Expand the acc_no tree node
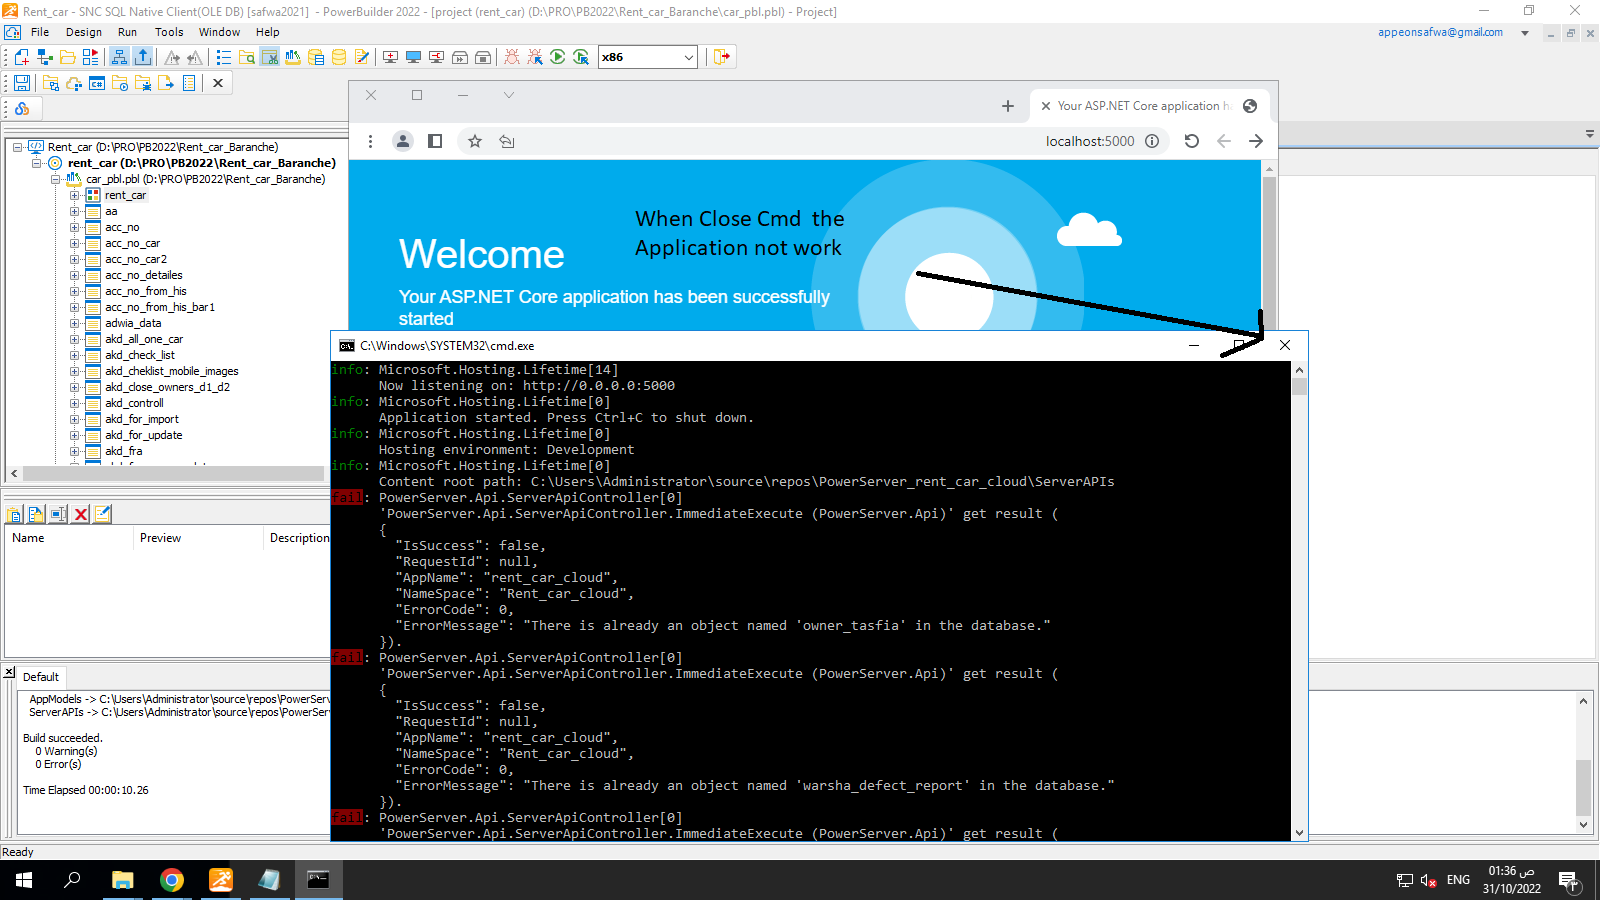The image size is (1600, 900). pyautogui.click(x=75, y=227)
